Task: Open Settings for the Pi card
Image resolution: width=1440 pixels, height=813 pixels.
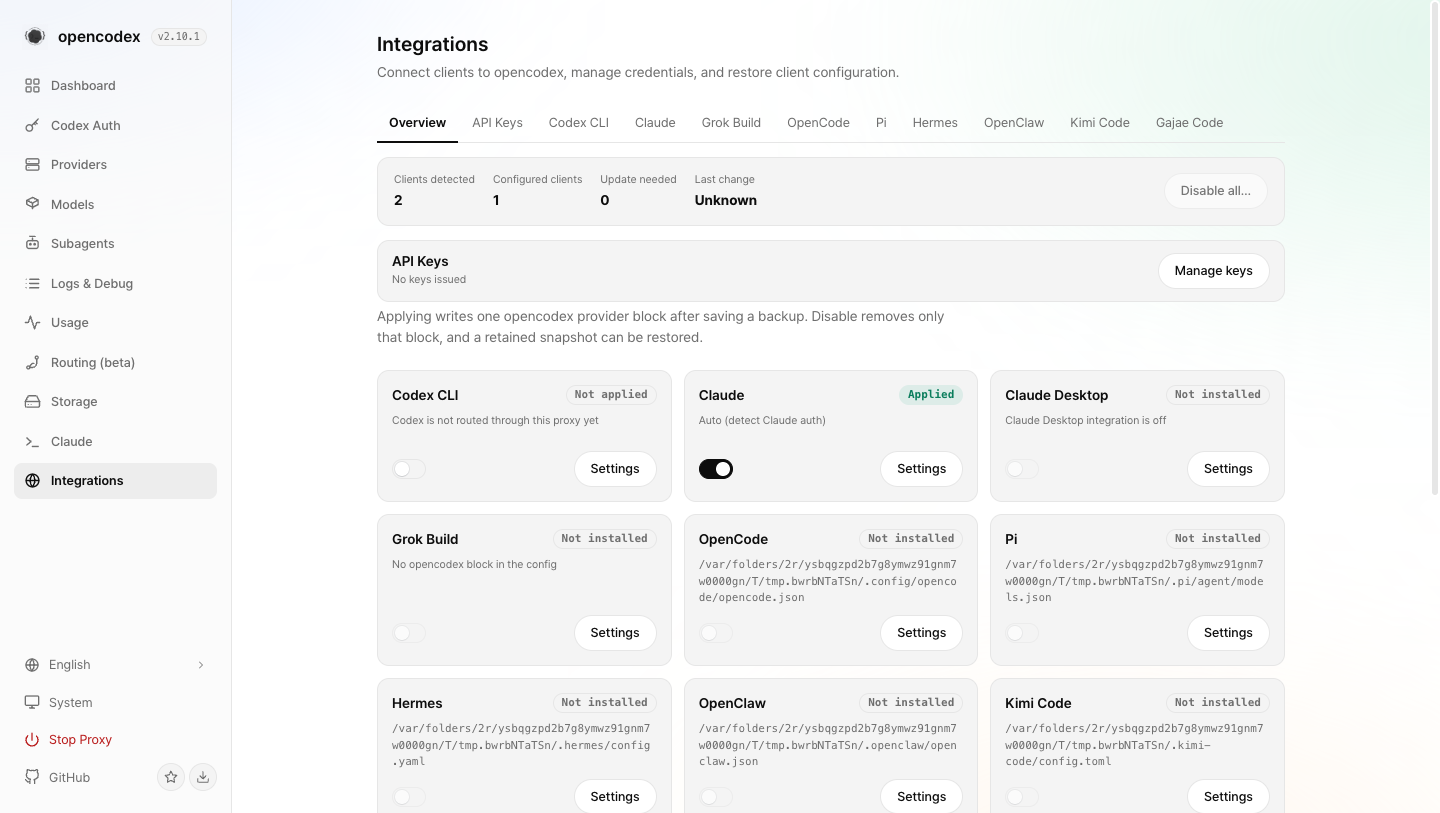Action: coord(1228,633)
